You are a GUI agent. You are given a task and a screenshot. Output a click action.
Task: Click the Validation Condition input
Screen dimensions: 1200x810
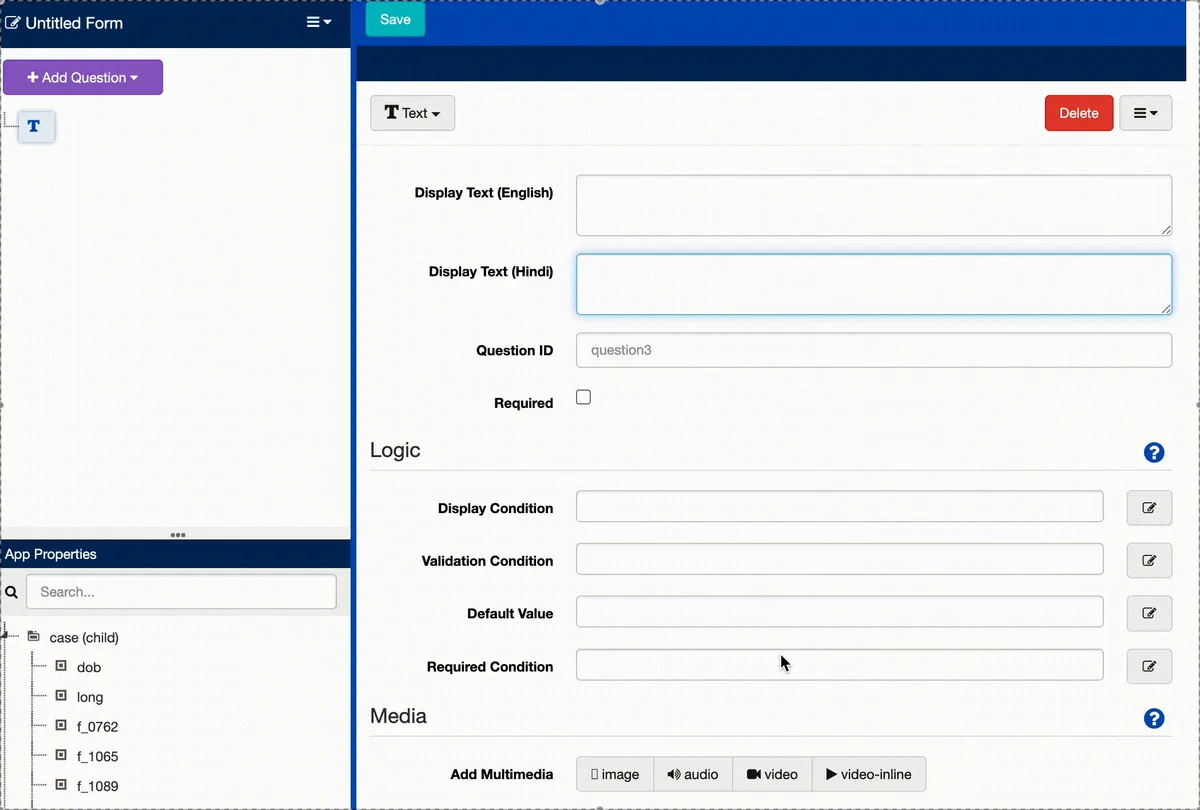[840, 559]
